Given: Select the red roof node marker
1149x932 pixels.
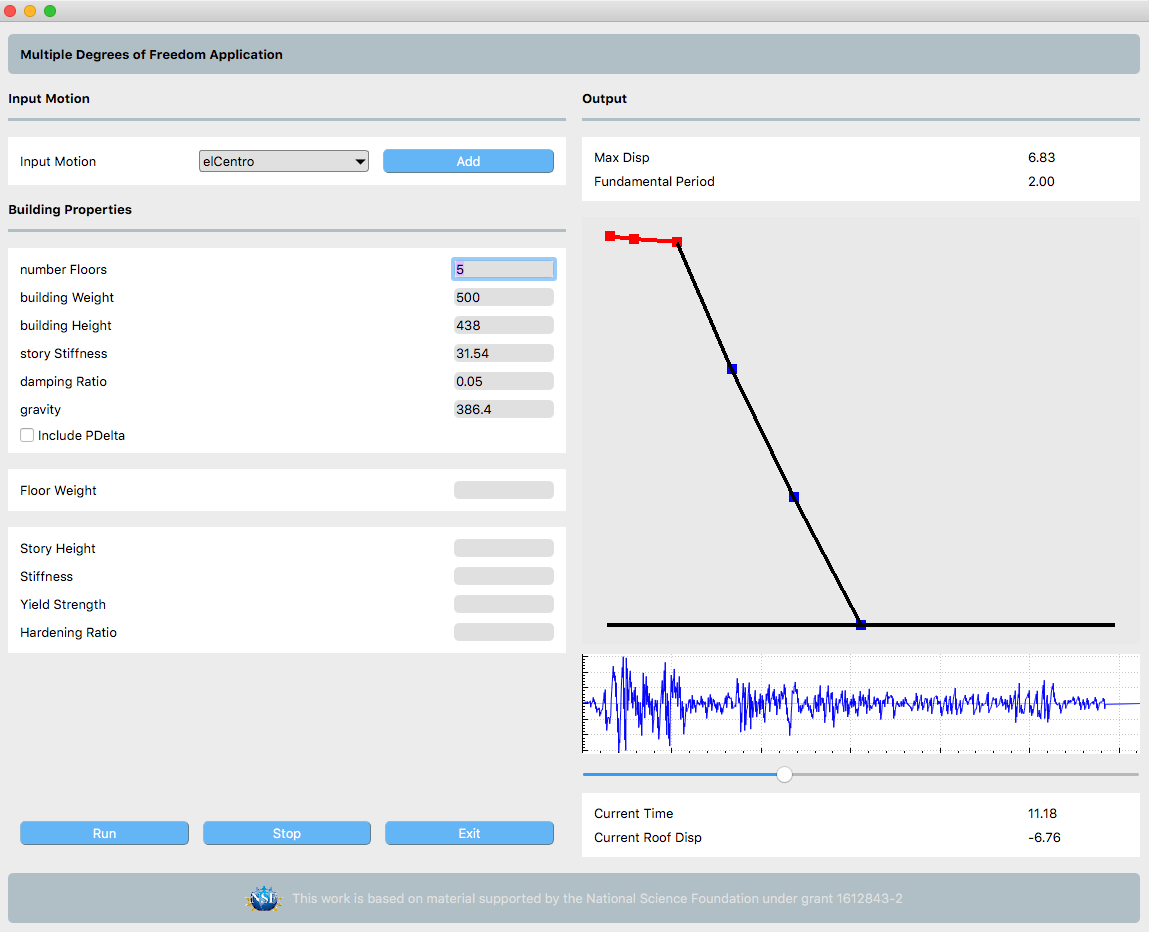Looking at the screenshot, I should (611, 236).
